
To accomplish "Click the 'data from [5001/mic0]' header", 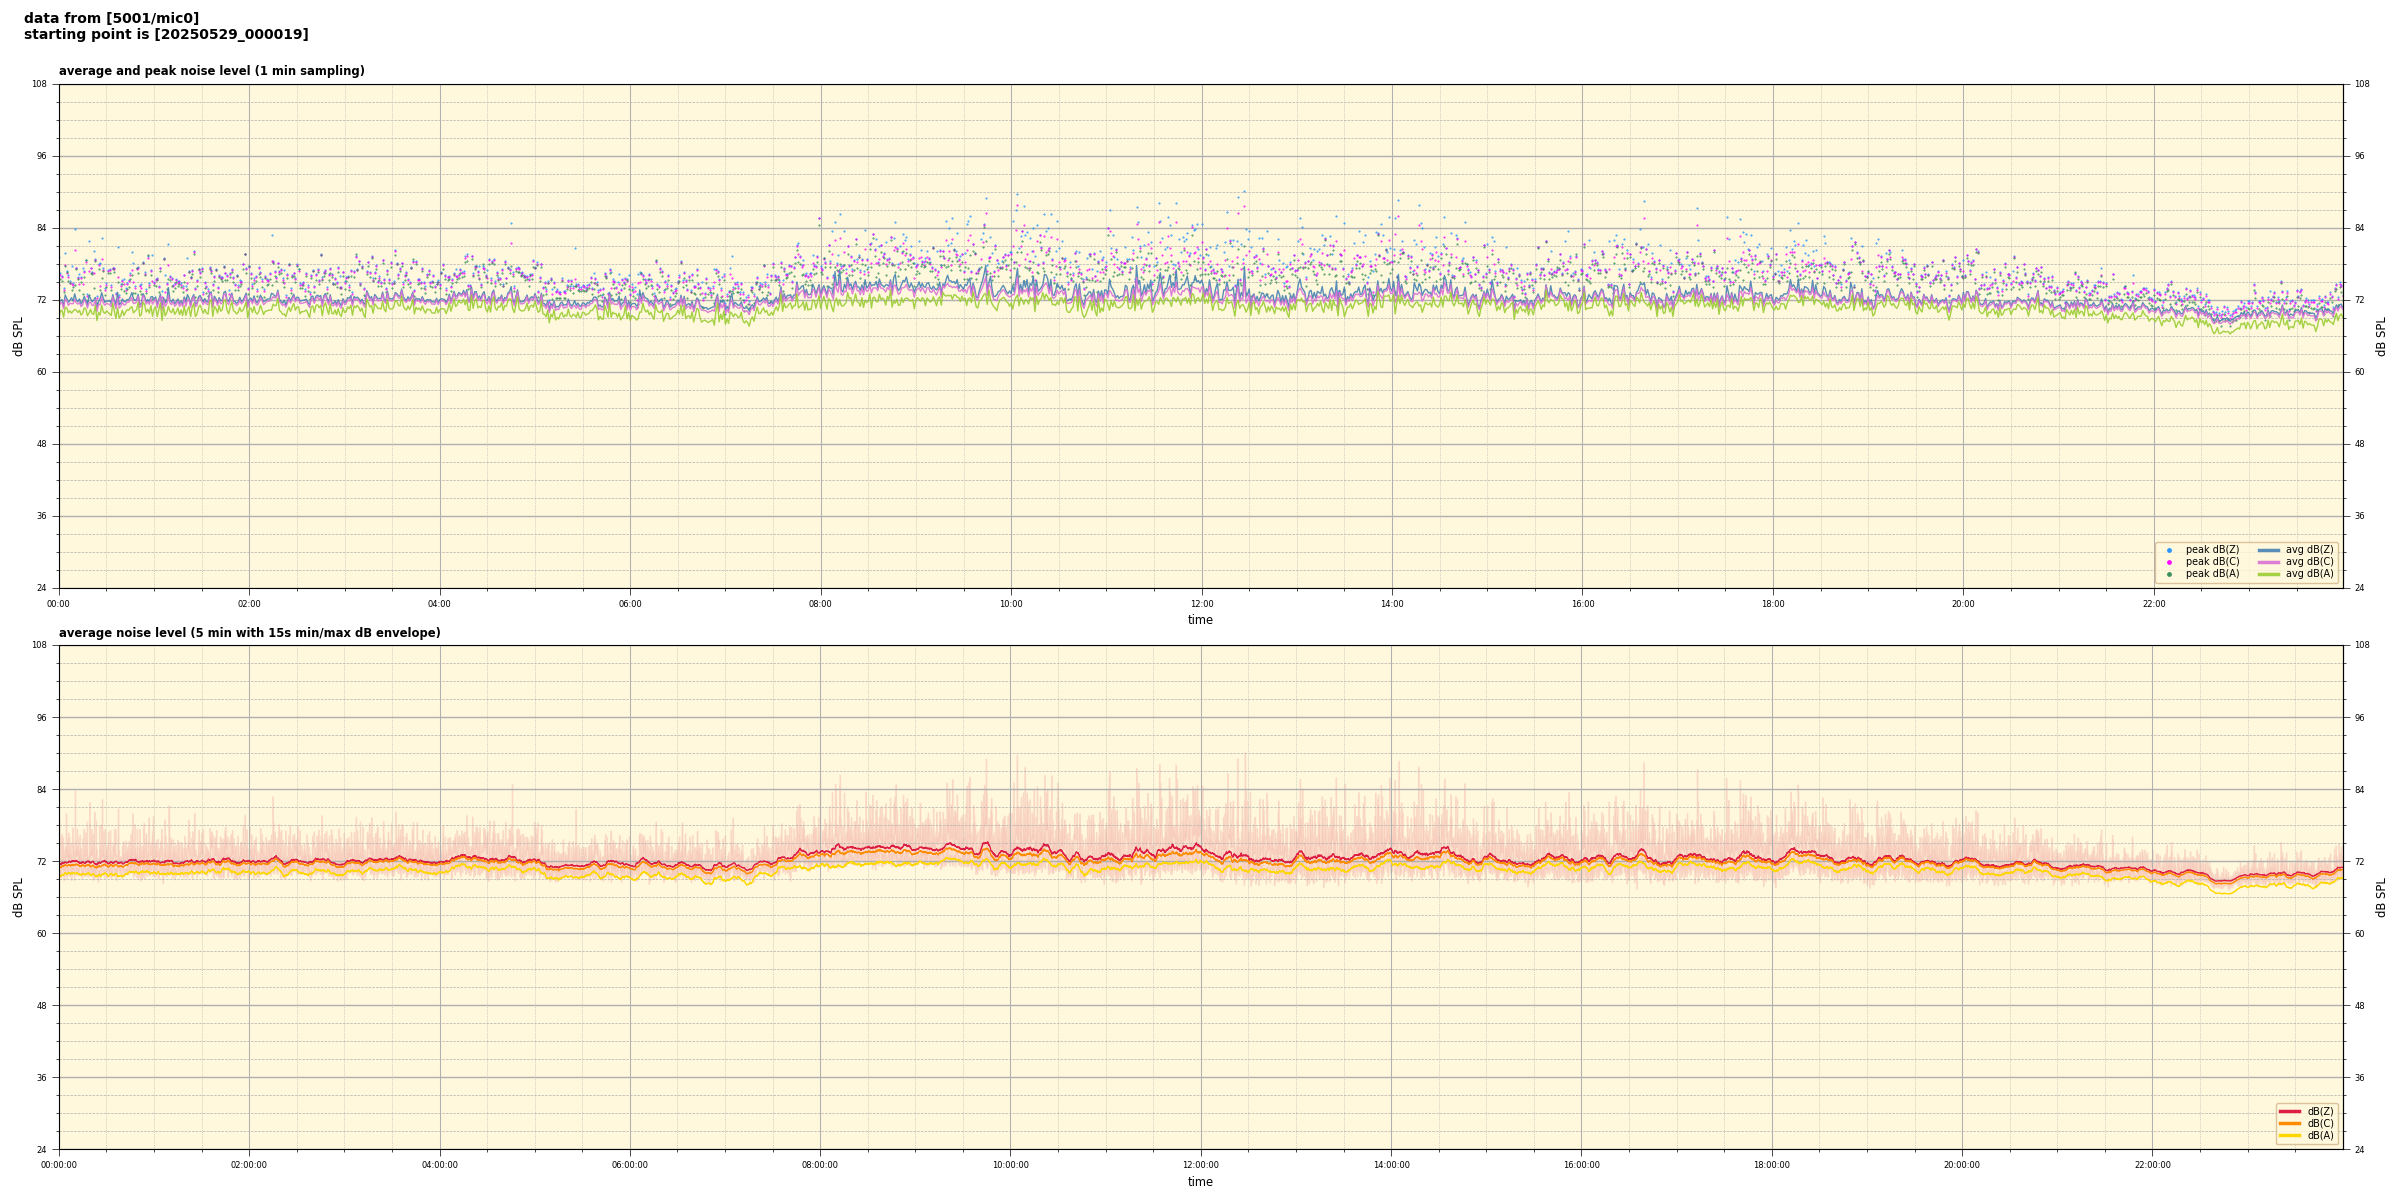I will coord(111,18).
